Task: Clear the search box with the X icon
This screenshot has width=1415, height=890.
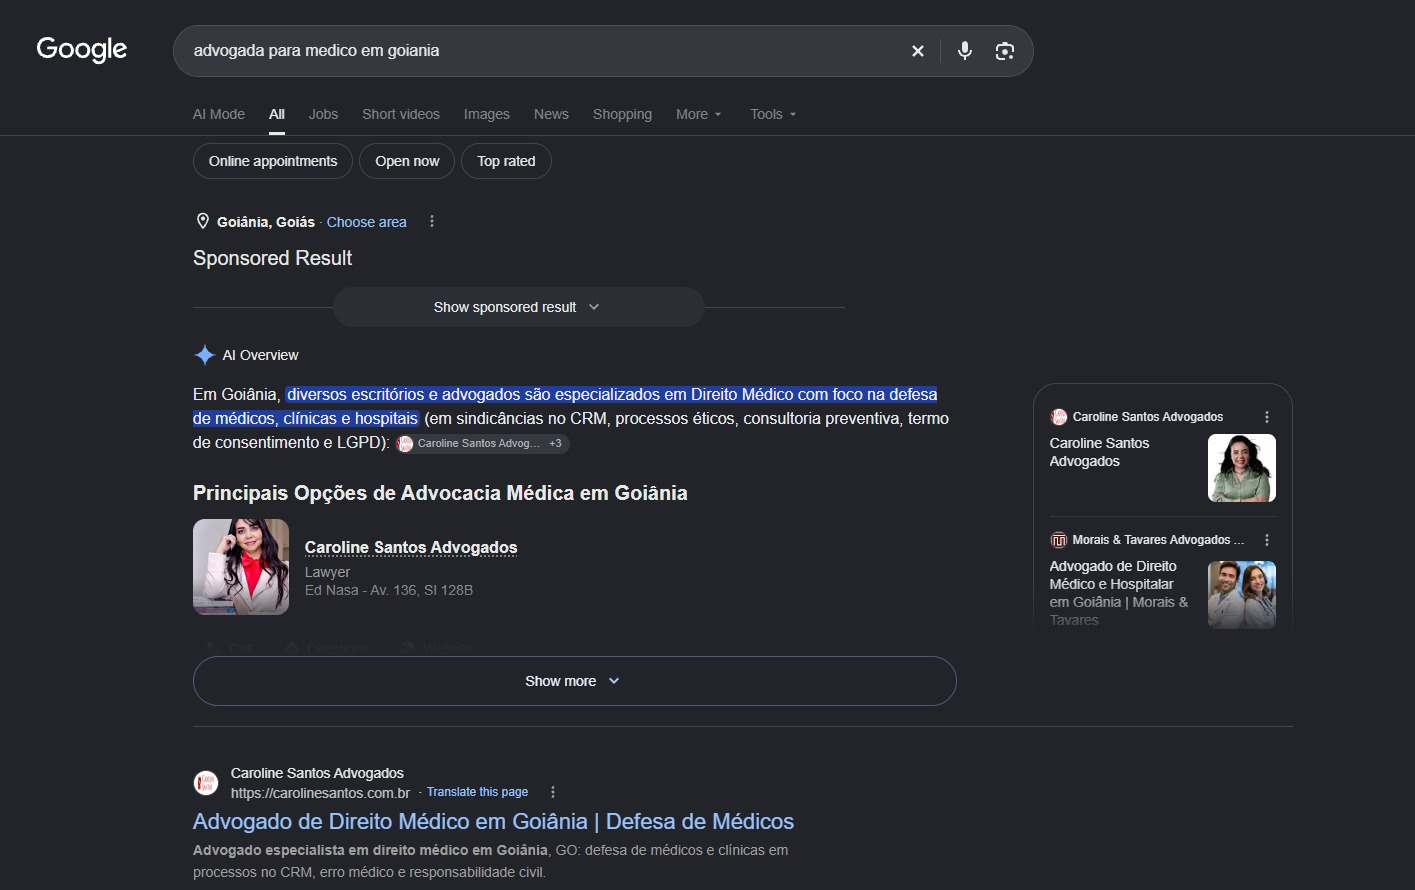Action: pyautogui.click(x=918, y=51)
